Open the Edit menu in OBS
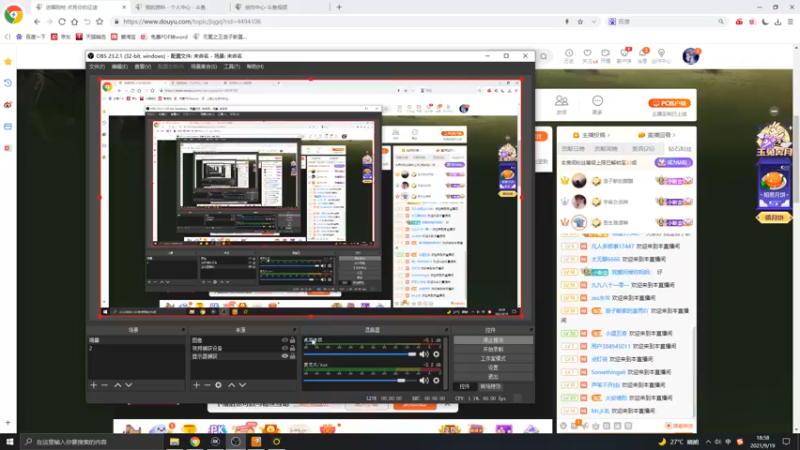Screen dimensions: 800x450 119,66
